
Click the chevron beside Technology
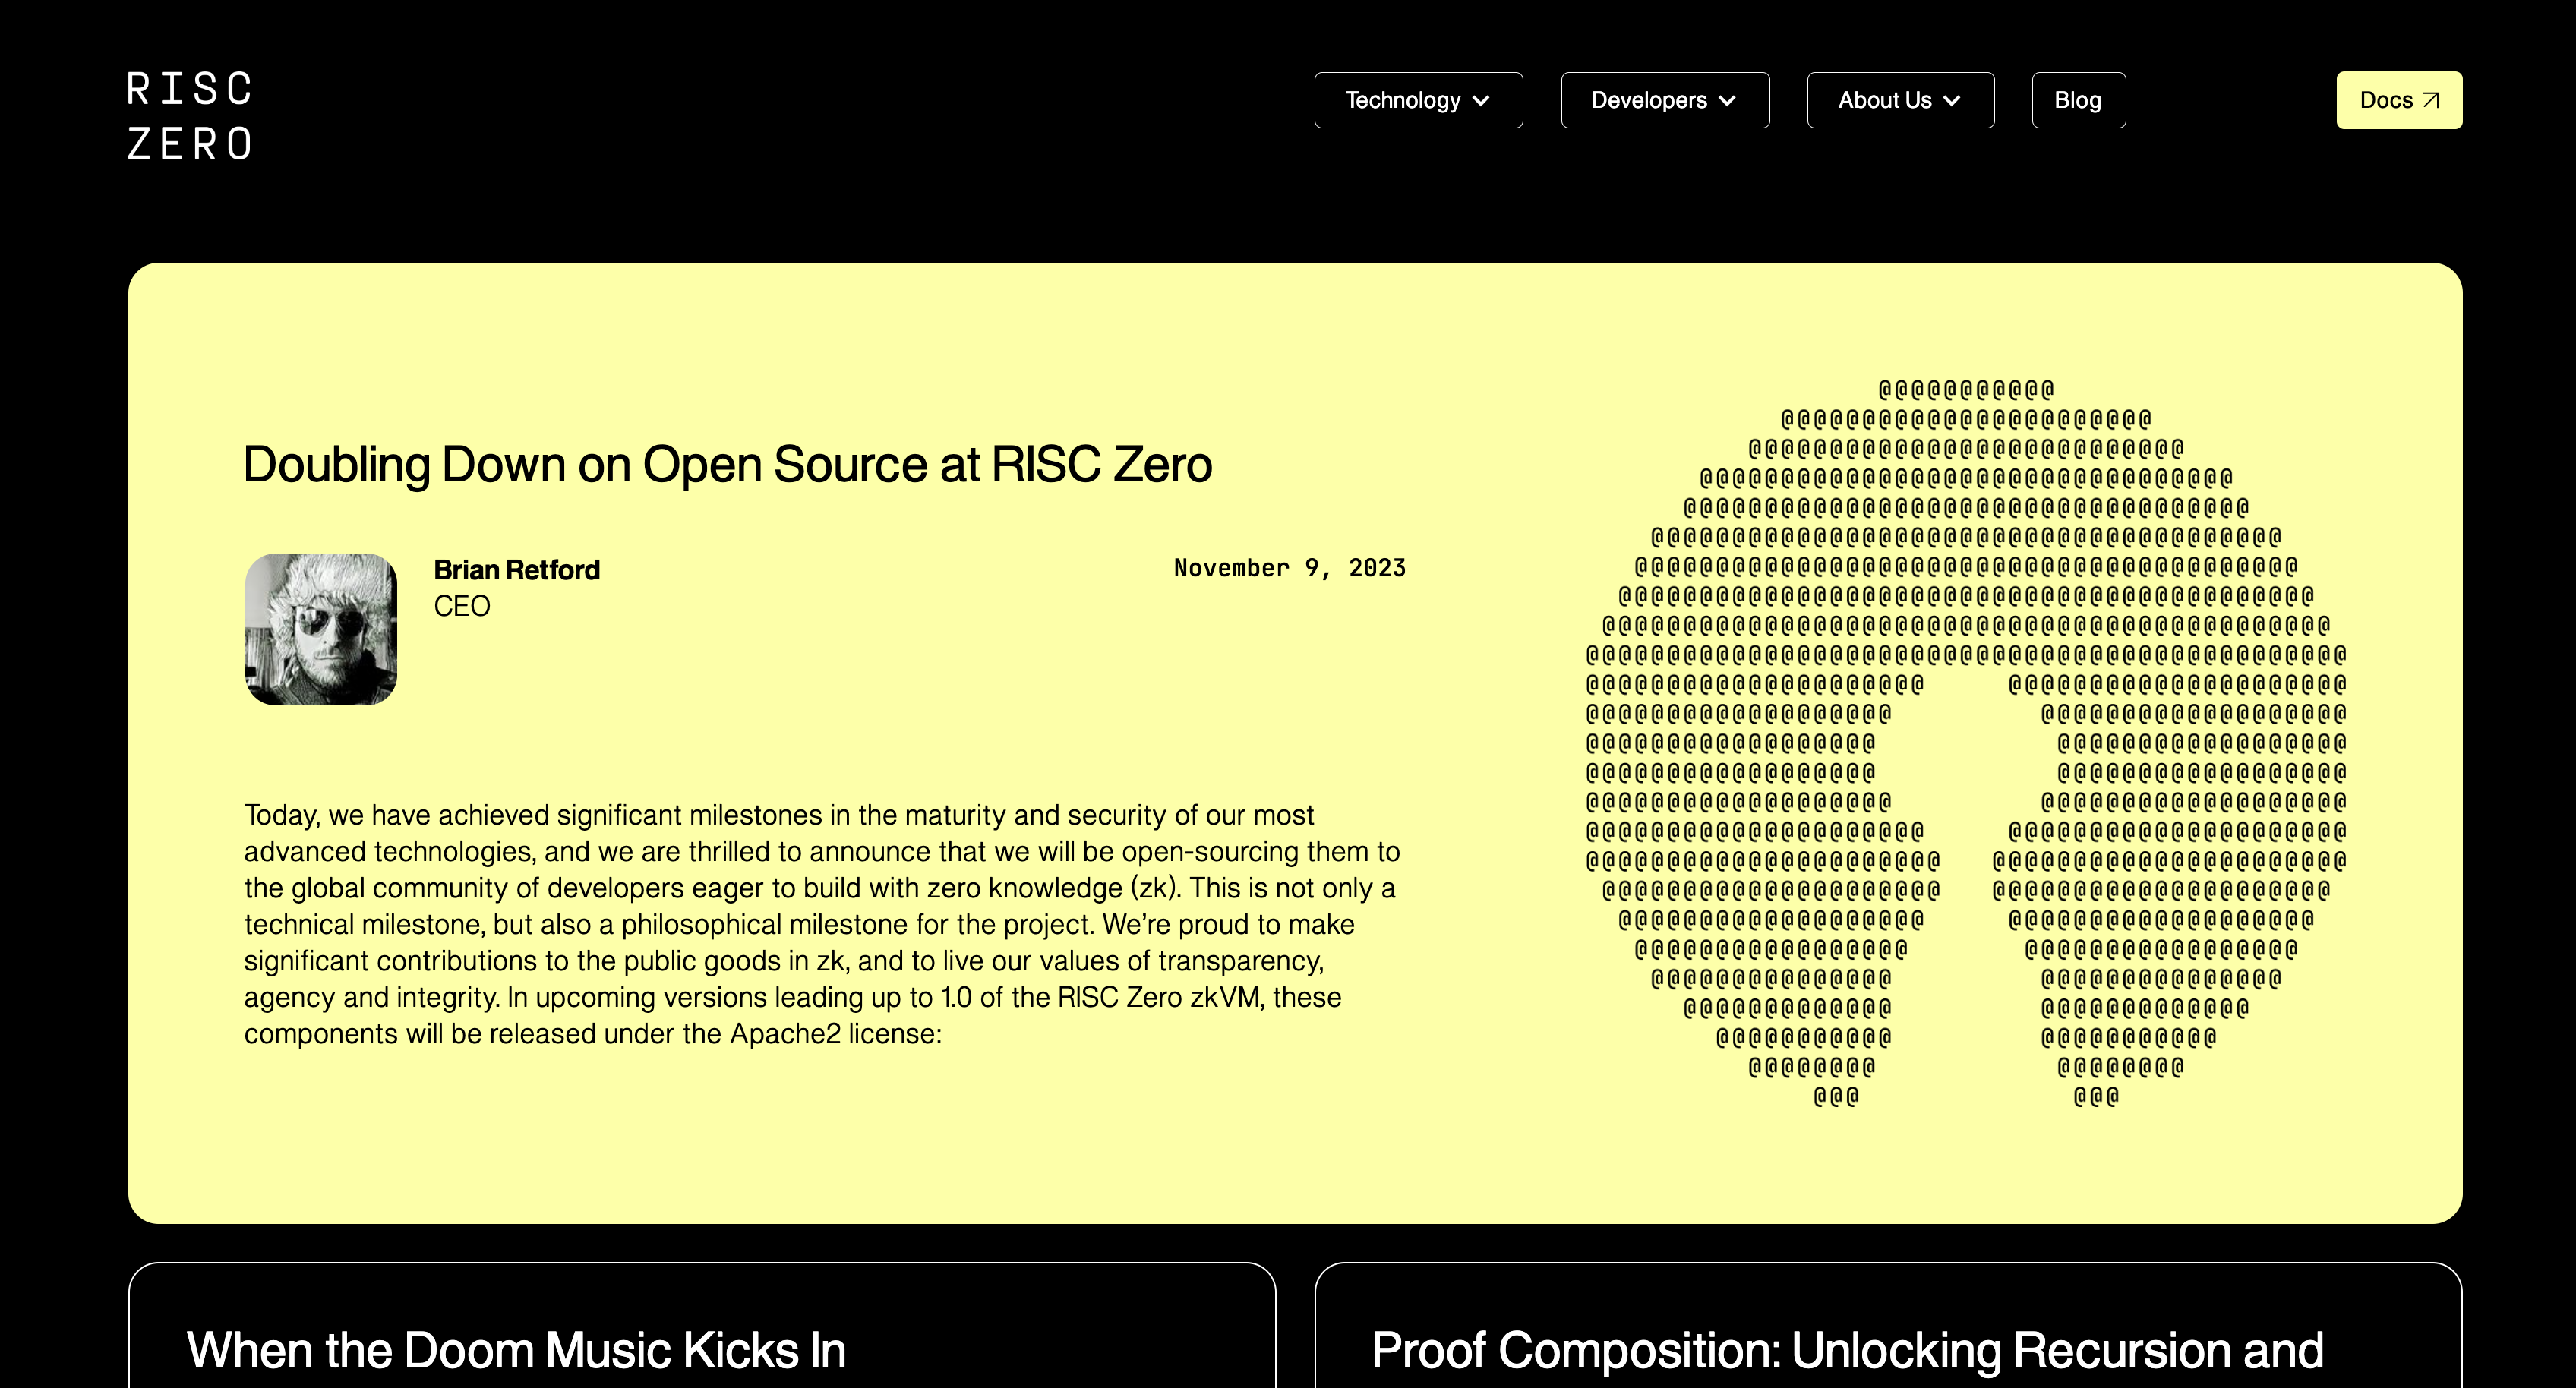(1482, 101)
